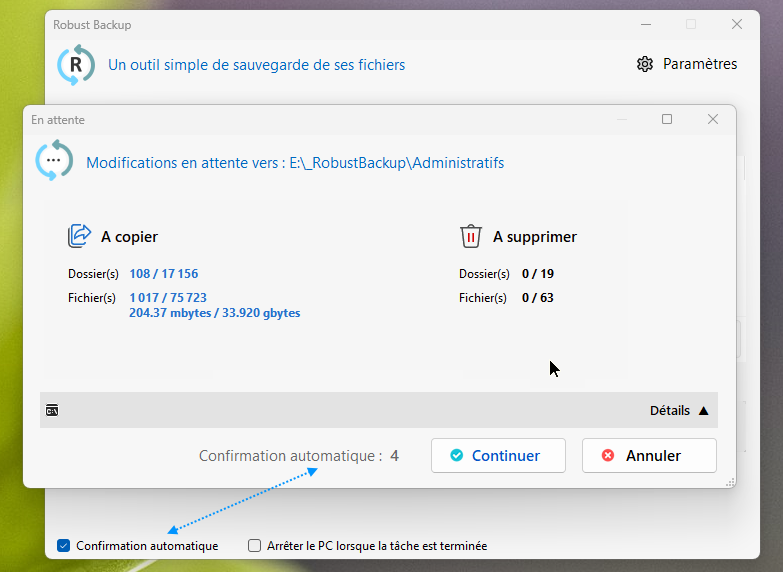The height and width of the screenshot is (572, 783).
Task: Select folder count 108 / 17 156
Action: pos(164,274)
